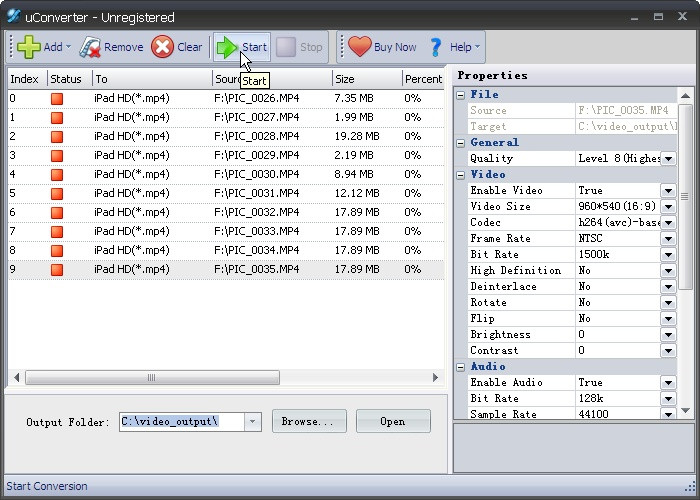Open the Deinterlace dropdown

[668, 287]
